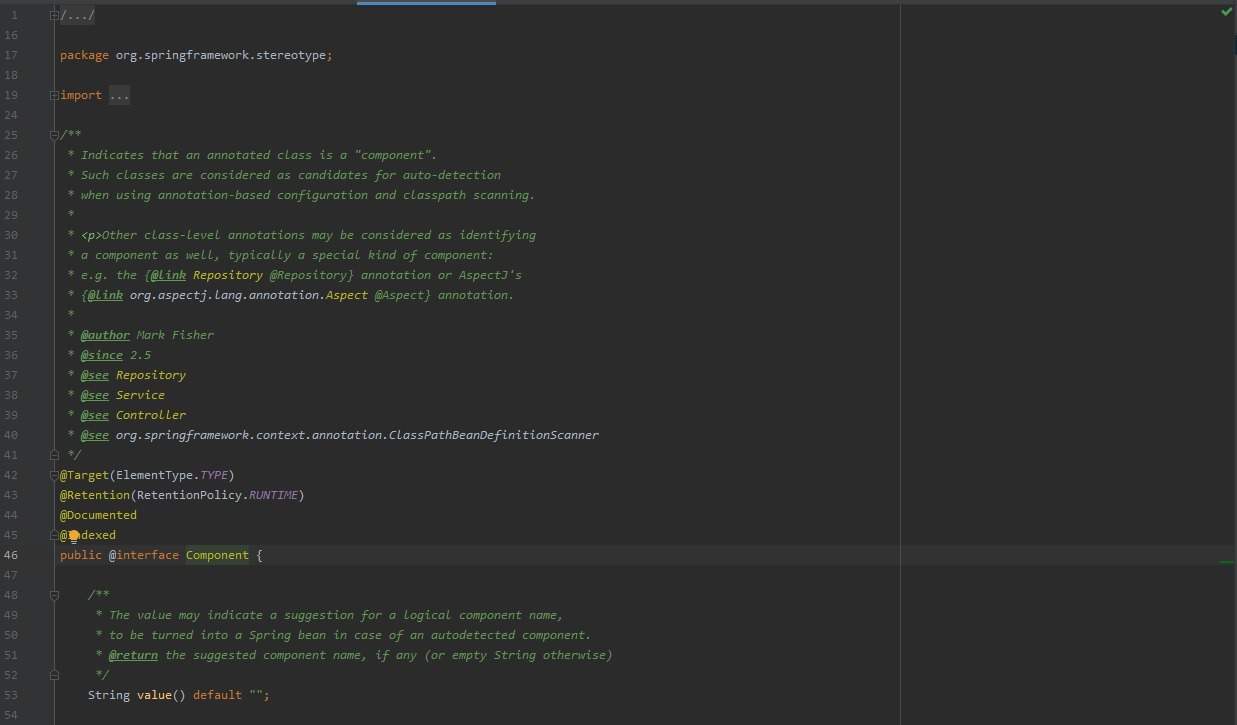Click the ClassPathBeanDefinitionScanner reference on line 40
The width and height of the screenshot is (1237, 725).
pos(493,435)
